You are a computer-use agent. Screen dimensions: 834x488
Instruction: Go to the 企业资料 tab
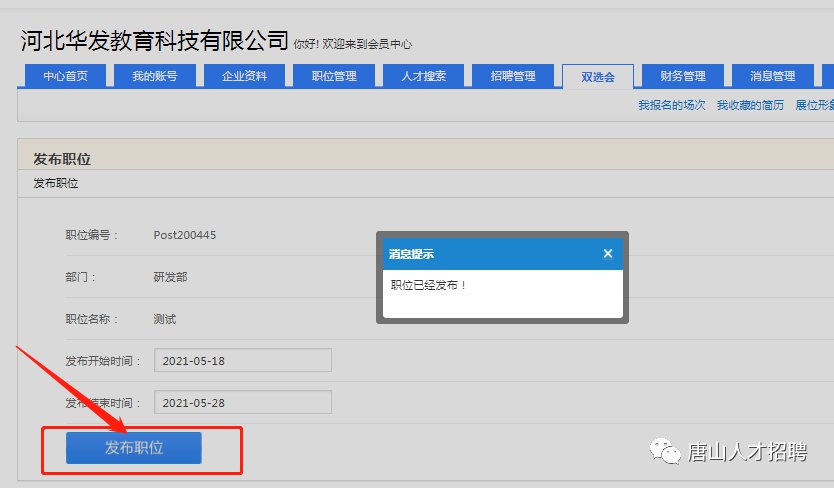[x=244, y=76]
